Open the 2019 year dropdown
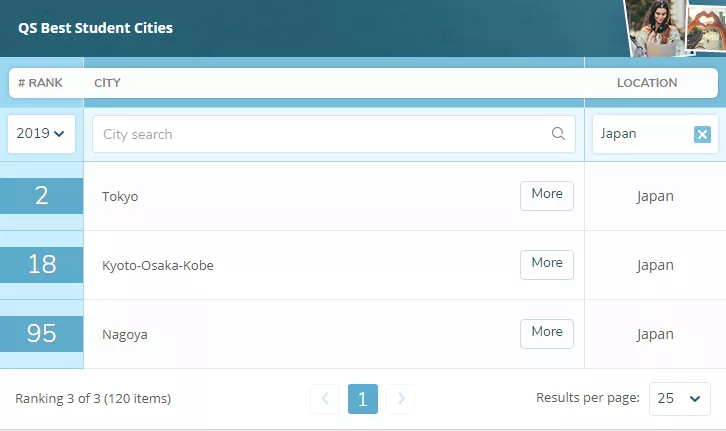 click(x=41, y=134)
